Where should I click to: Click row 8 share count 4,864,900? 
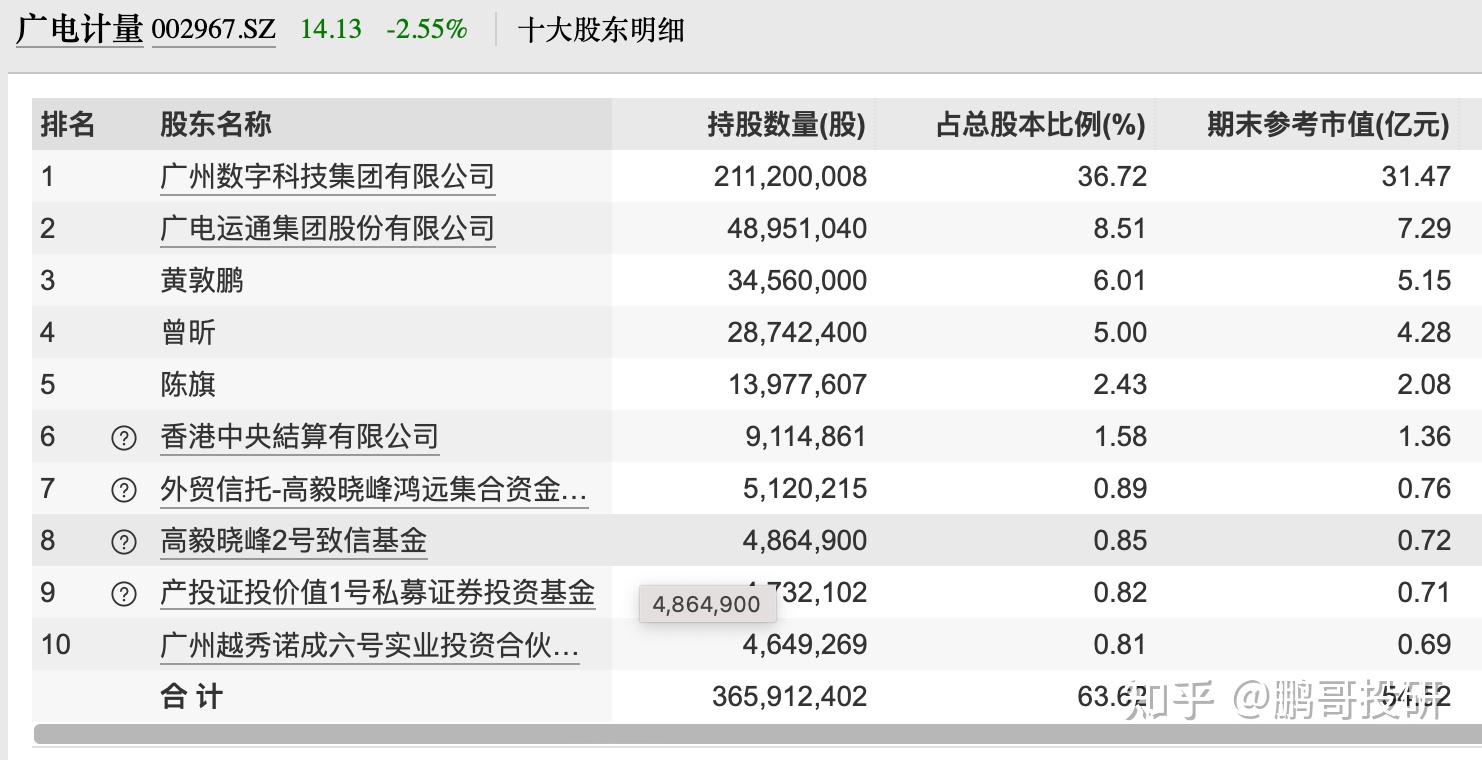805,541
